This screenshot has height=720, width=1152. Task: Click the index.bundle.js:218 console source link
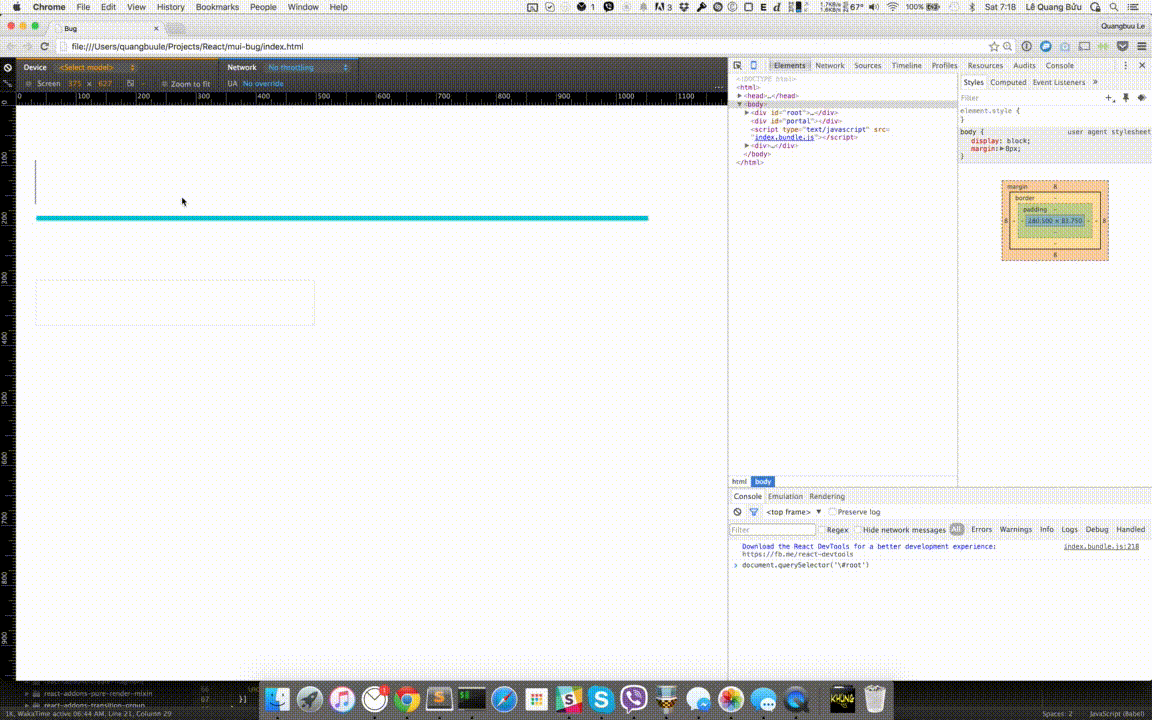point(1101,547)
